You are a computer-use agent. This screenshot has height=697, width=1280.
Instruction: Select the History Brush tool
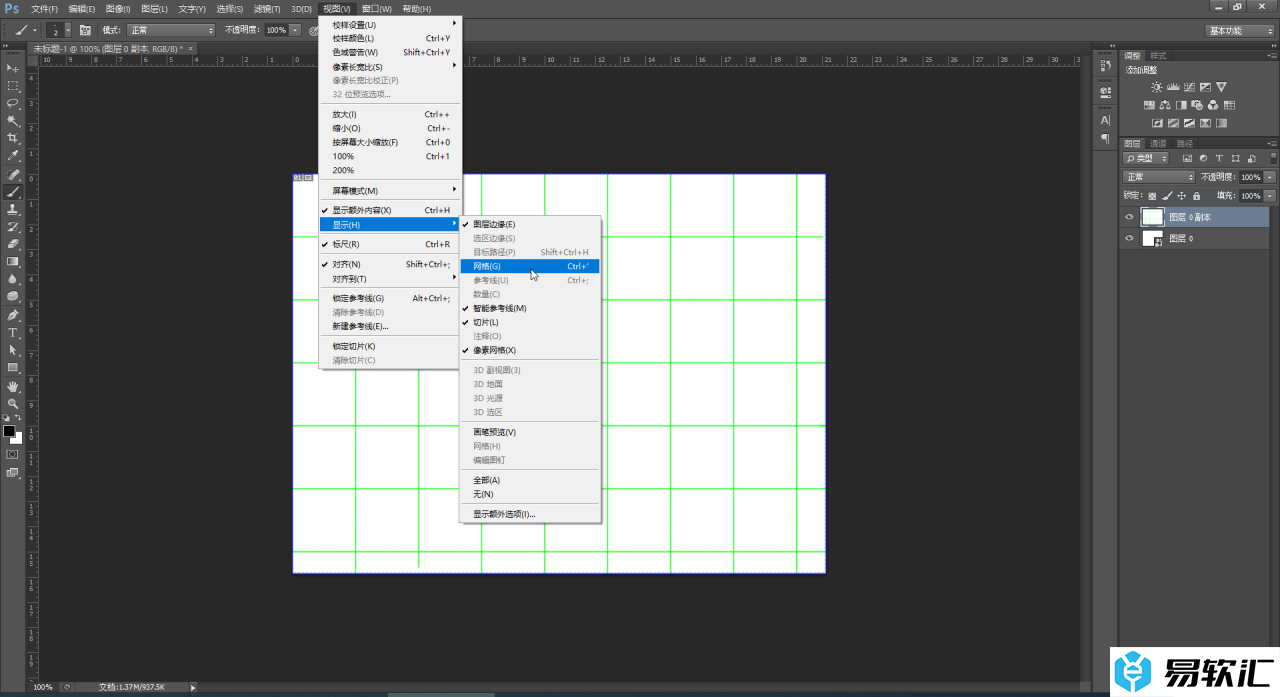13,227
